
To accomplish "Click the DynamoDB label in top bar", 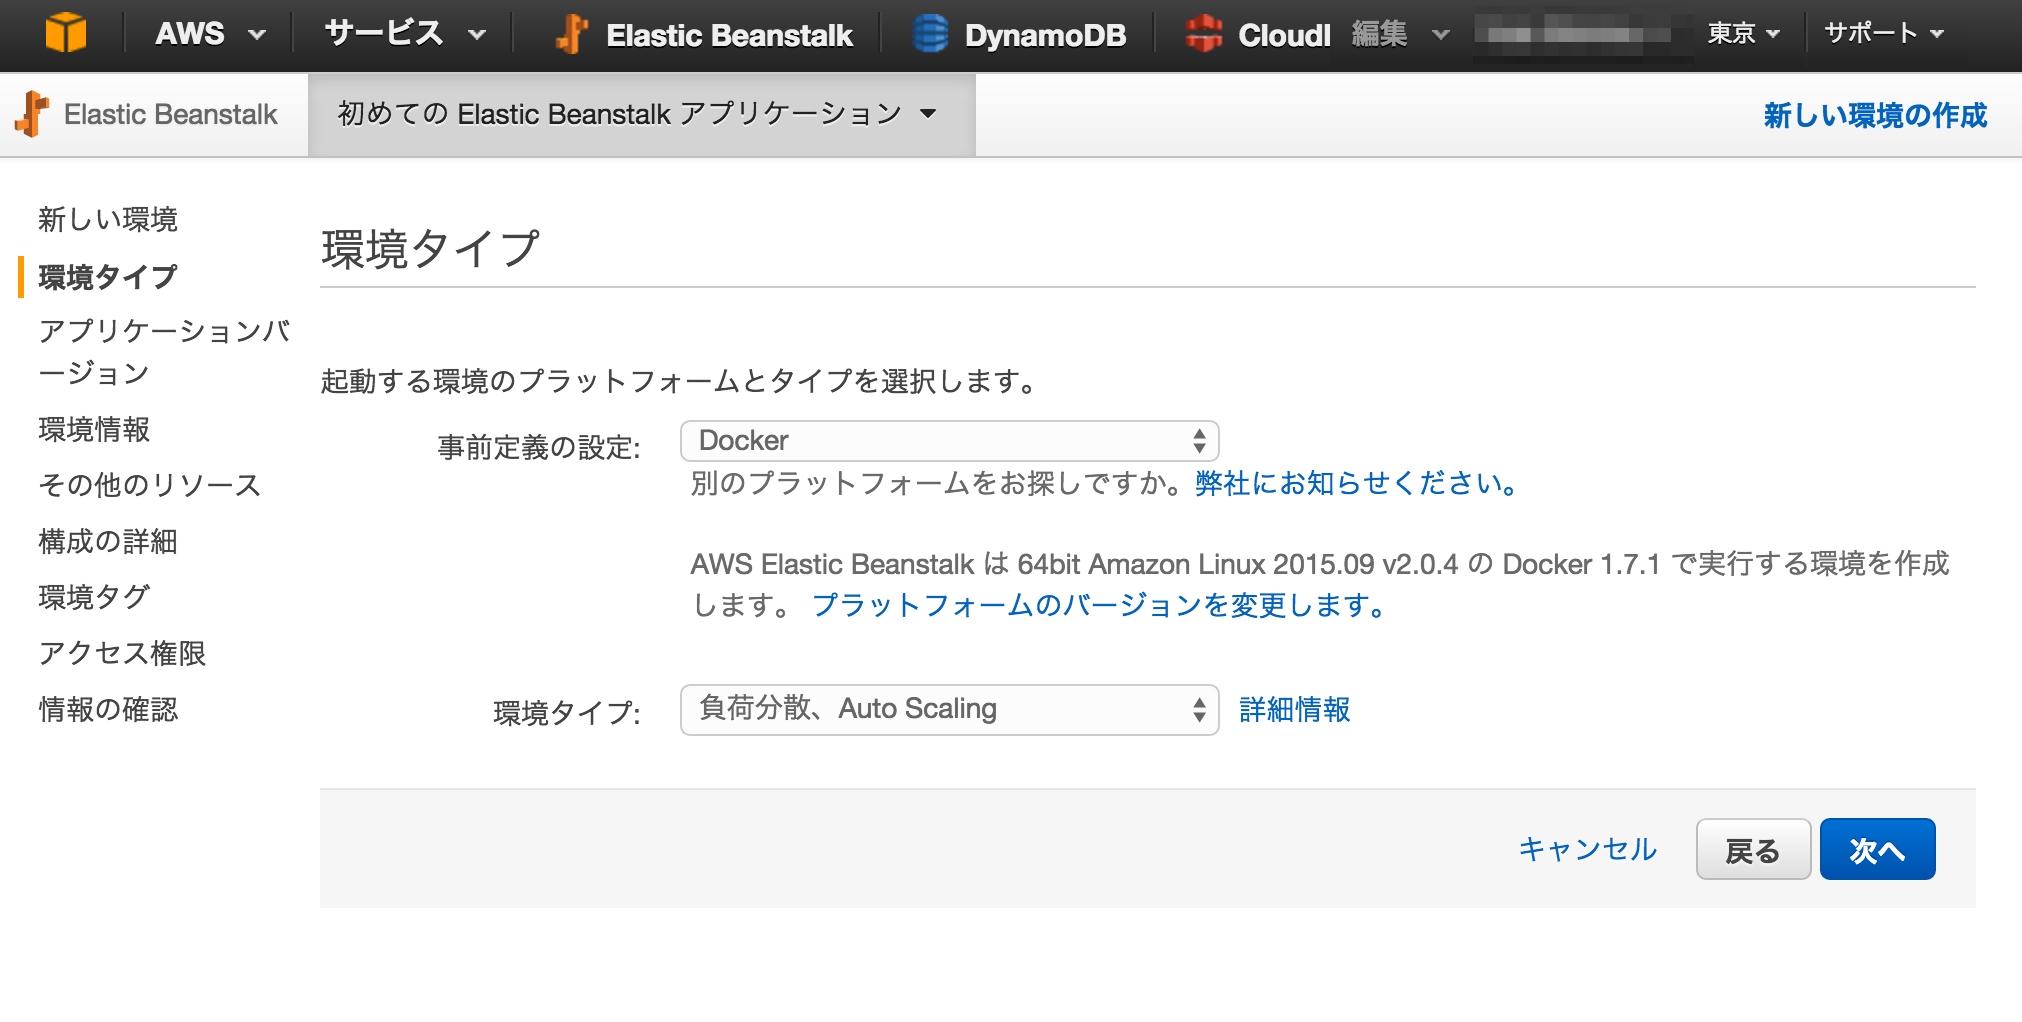I will (x=1045, y=35).
